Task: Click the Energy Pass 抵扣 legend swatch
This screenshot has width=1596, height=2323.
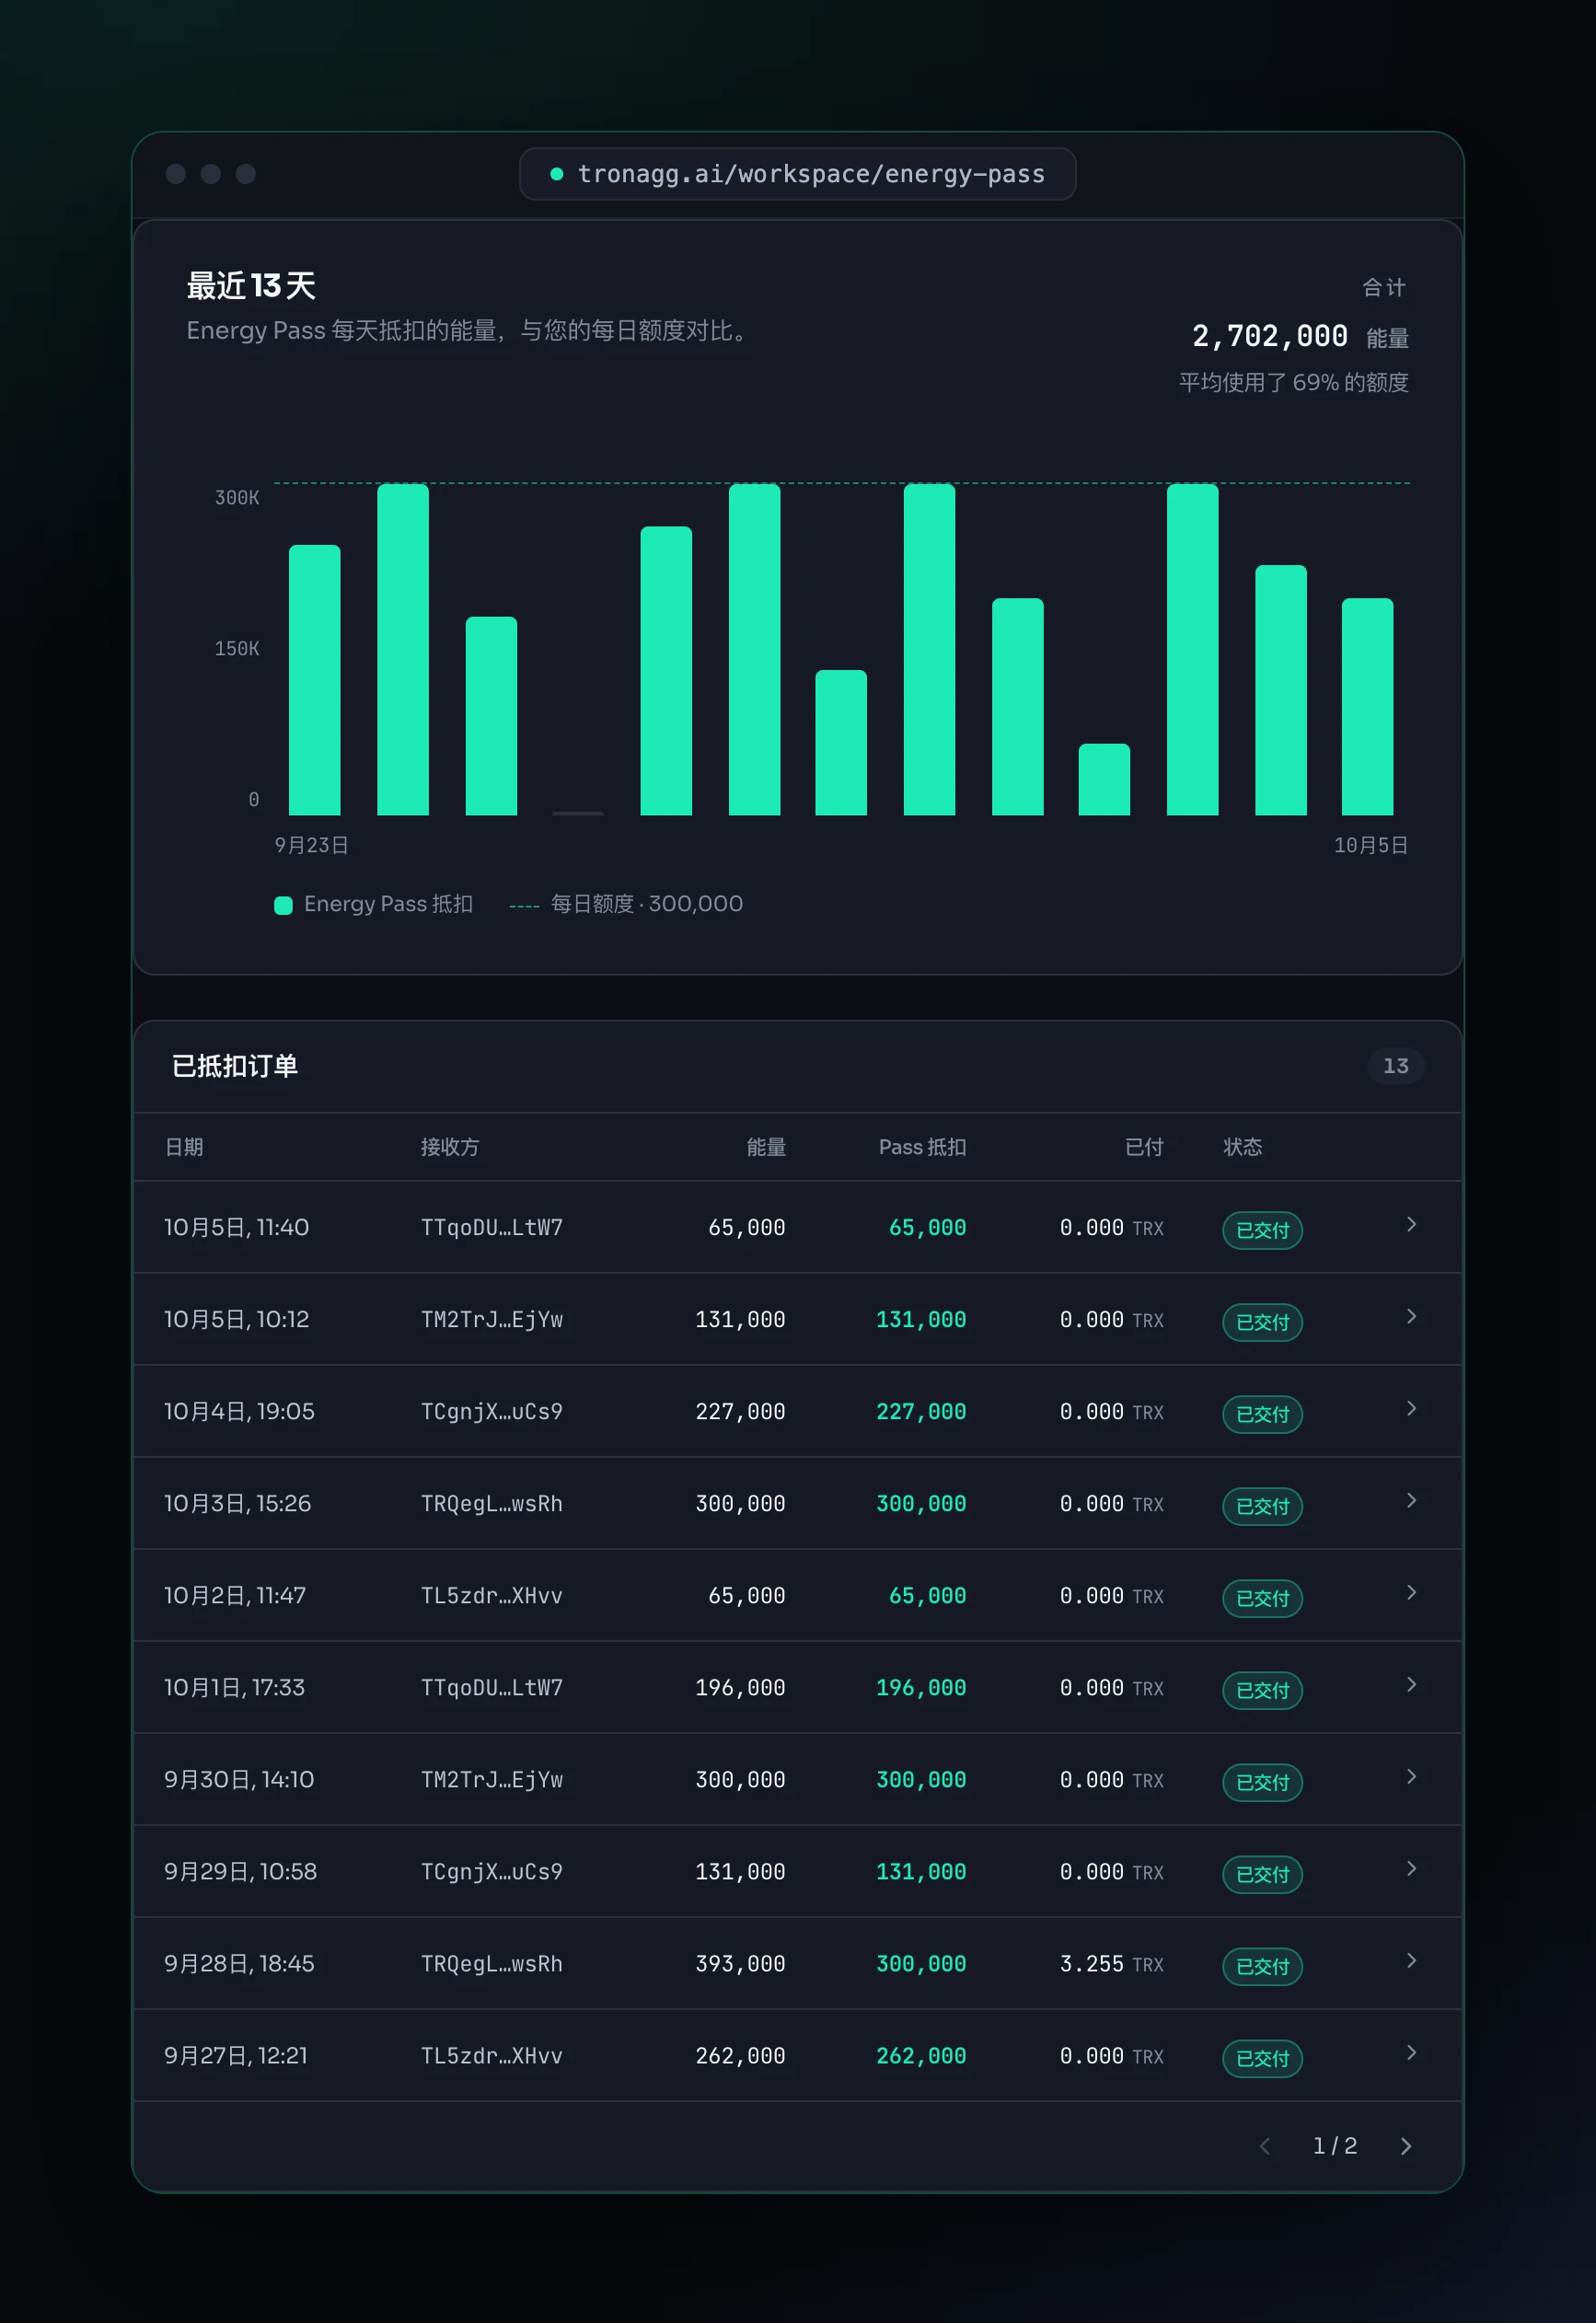Action: [x=283, y=905]
